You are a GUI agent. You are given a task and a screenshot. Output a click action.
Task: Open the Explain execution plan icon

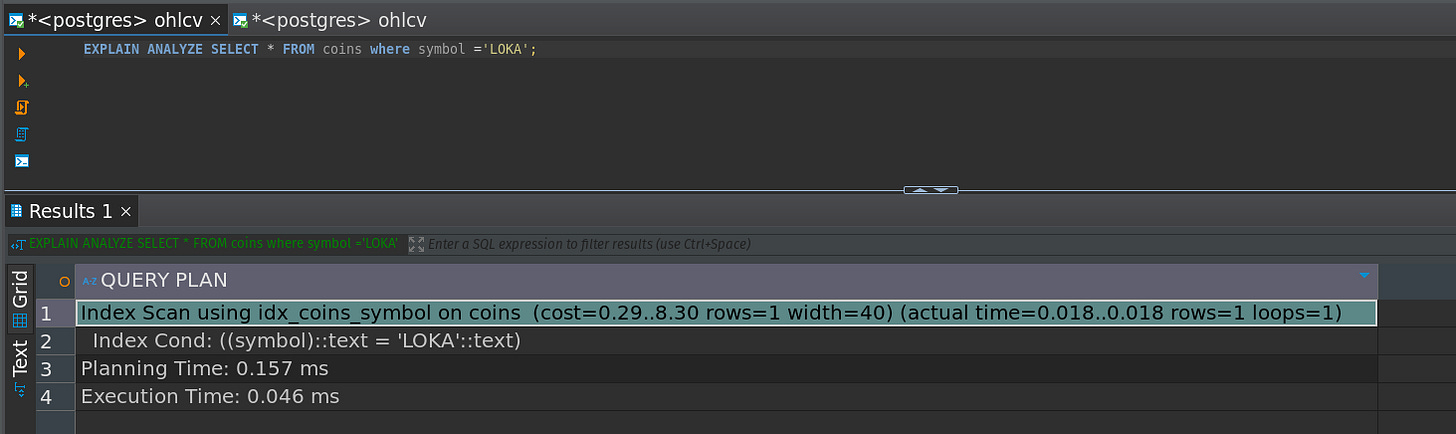[22, 134]
